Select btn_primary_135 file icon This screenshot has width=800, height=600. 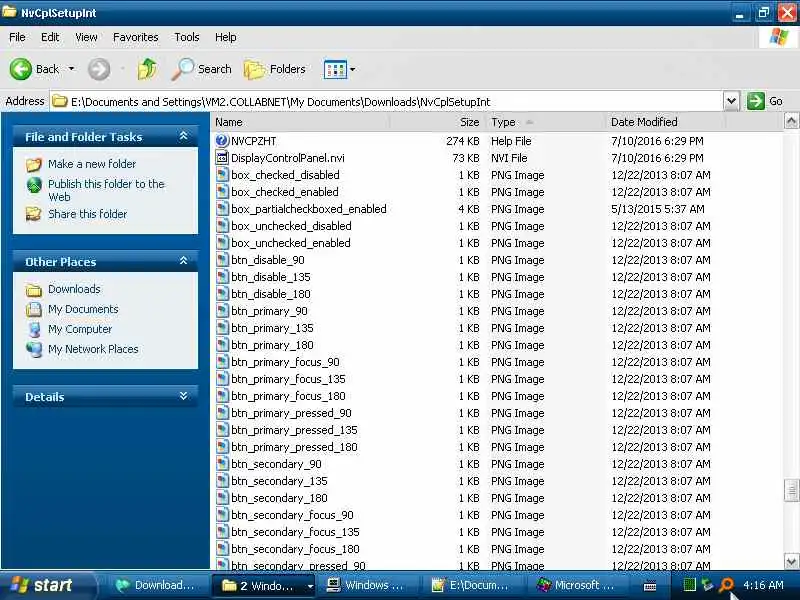pyautogui.click(x=222, y=328)
